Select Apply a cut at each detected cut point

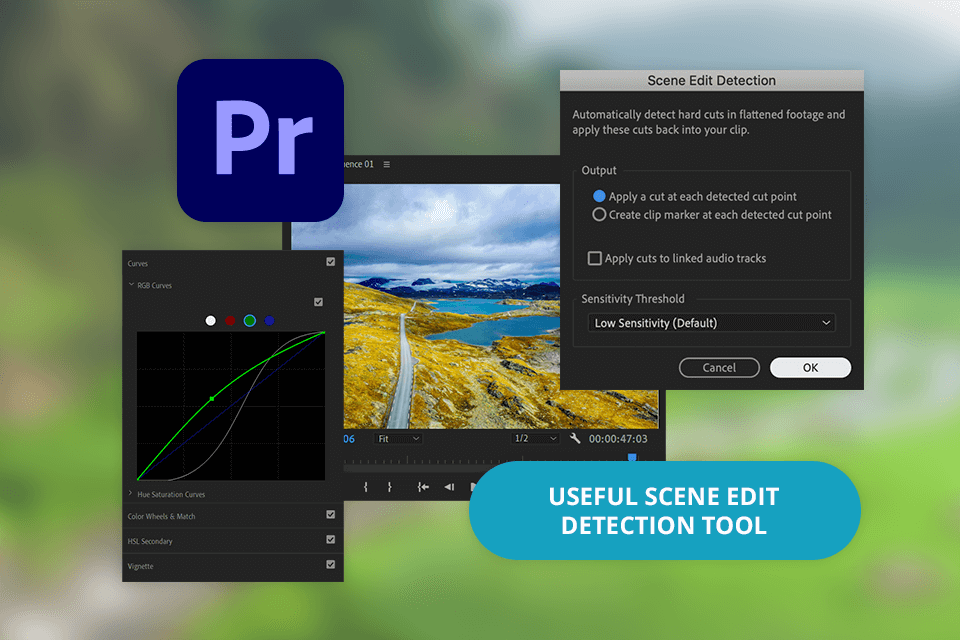click(x=599, y=197)
